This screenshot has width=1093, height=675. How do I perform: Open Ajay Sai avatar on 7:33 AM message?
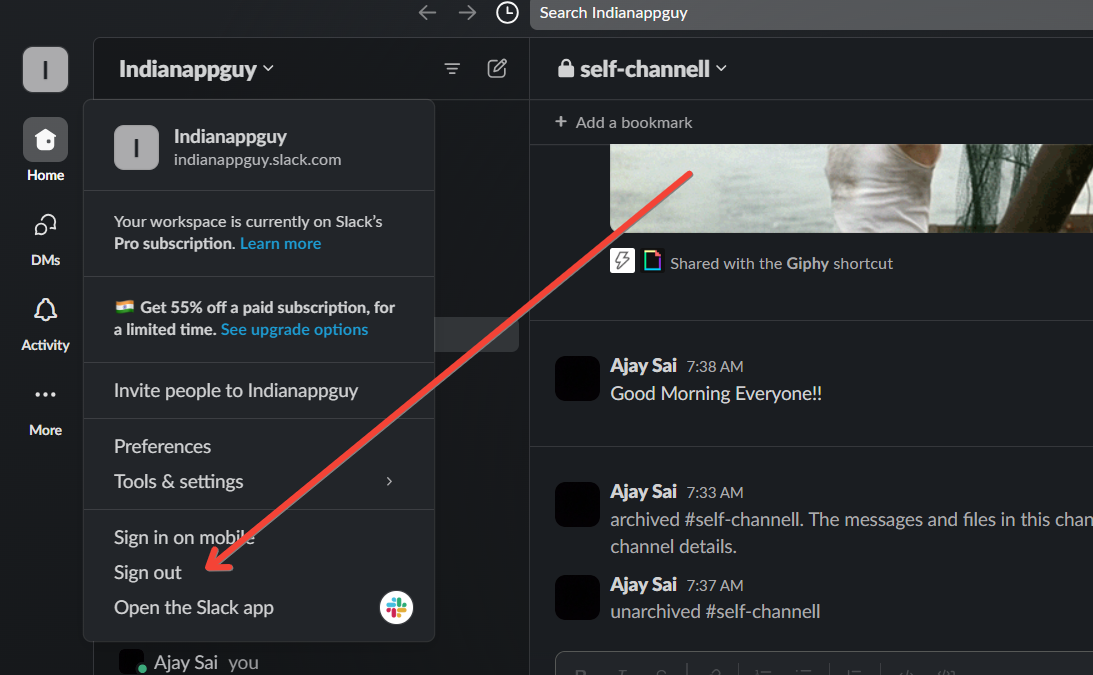coord(577,504)
